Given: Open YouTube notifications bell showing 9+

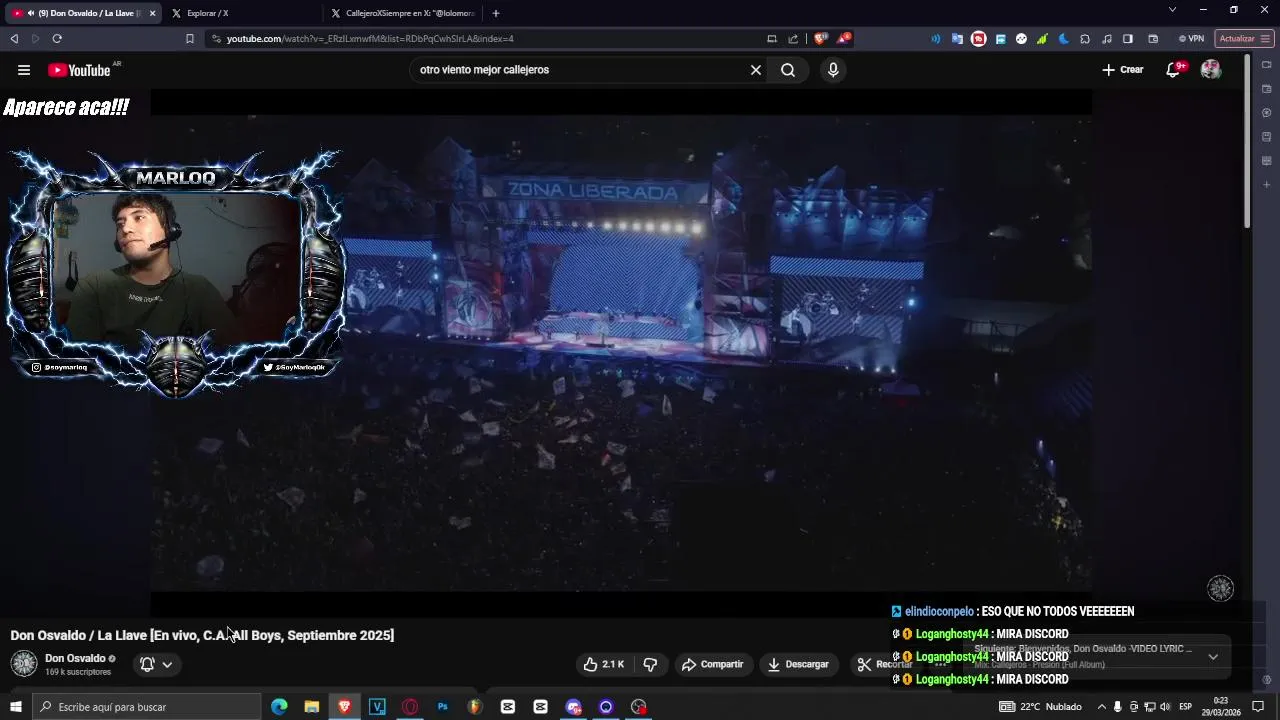Looking at the screenshot, I should click(x=1174, y=70).
